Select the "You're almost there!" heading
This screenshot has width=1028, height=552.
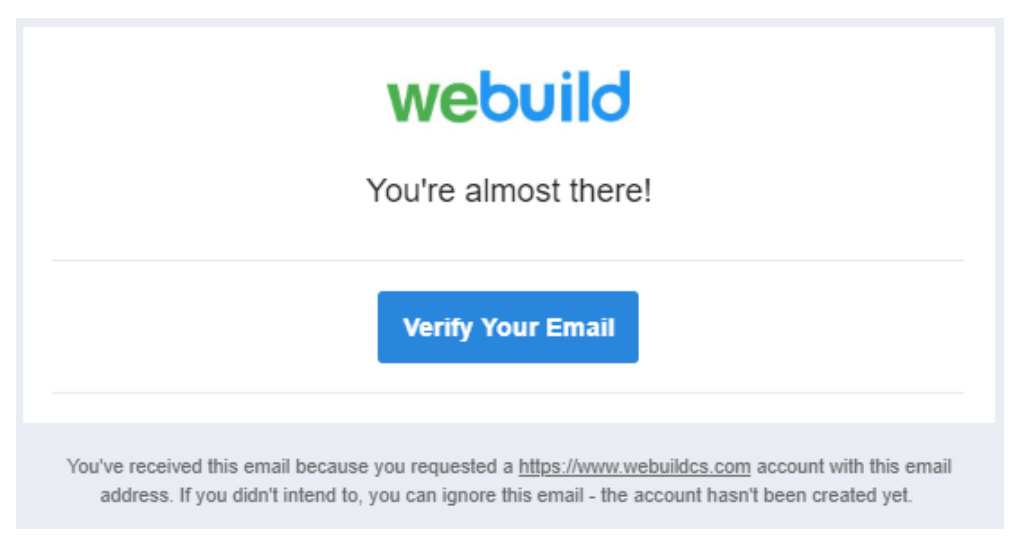point(509,191)
